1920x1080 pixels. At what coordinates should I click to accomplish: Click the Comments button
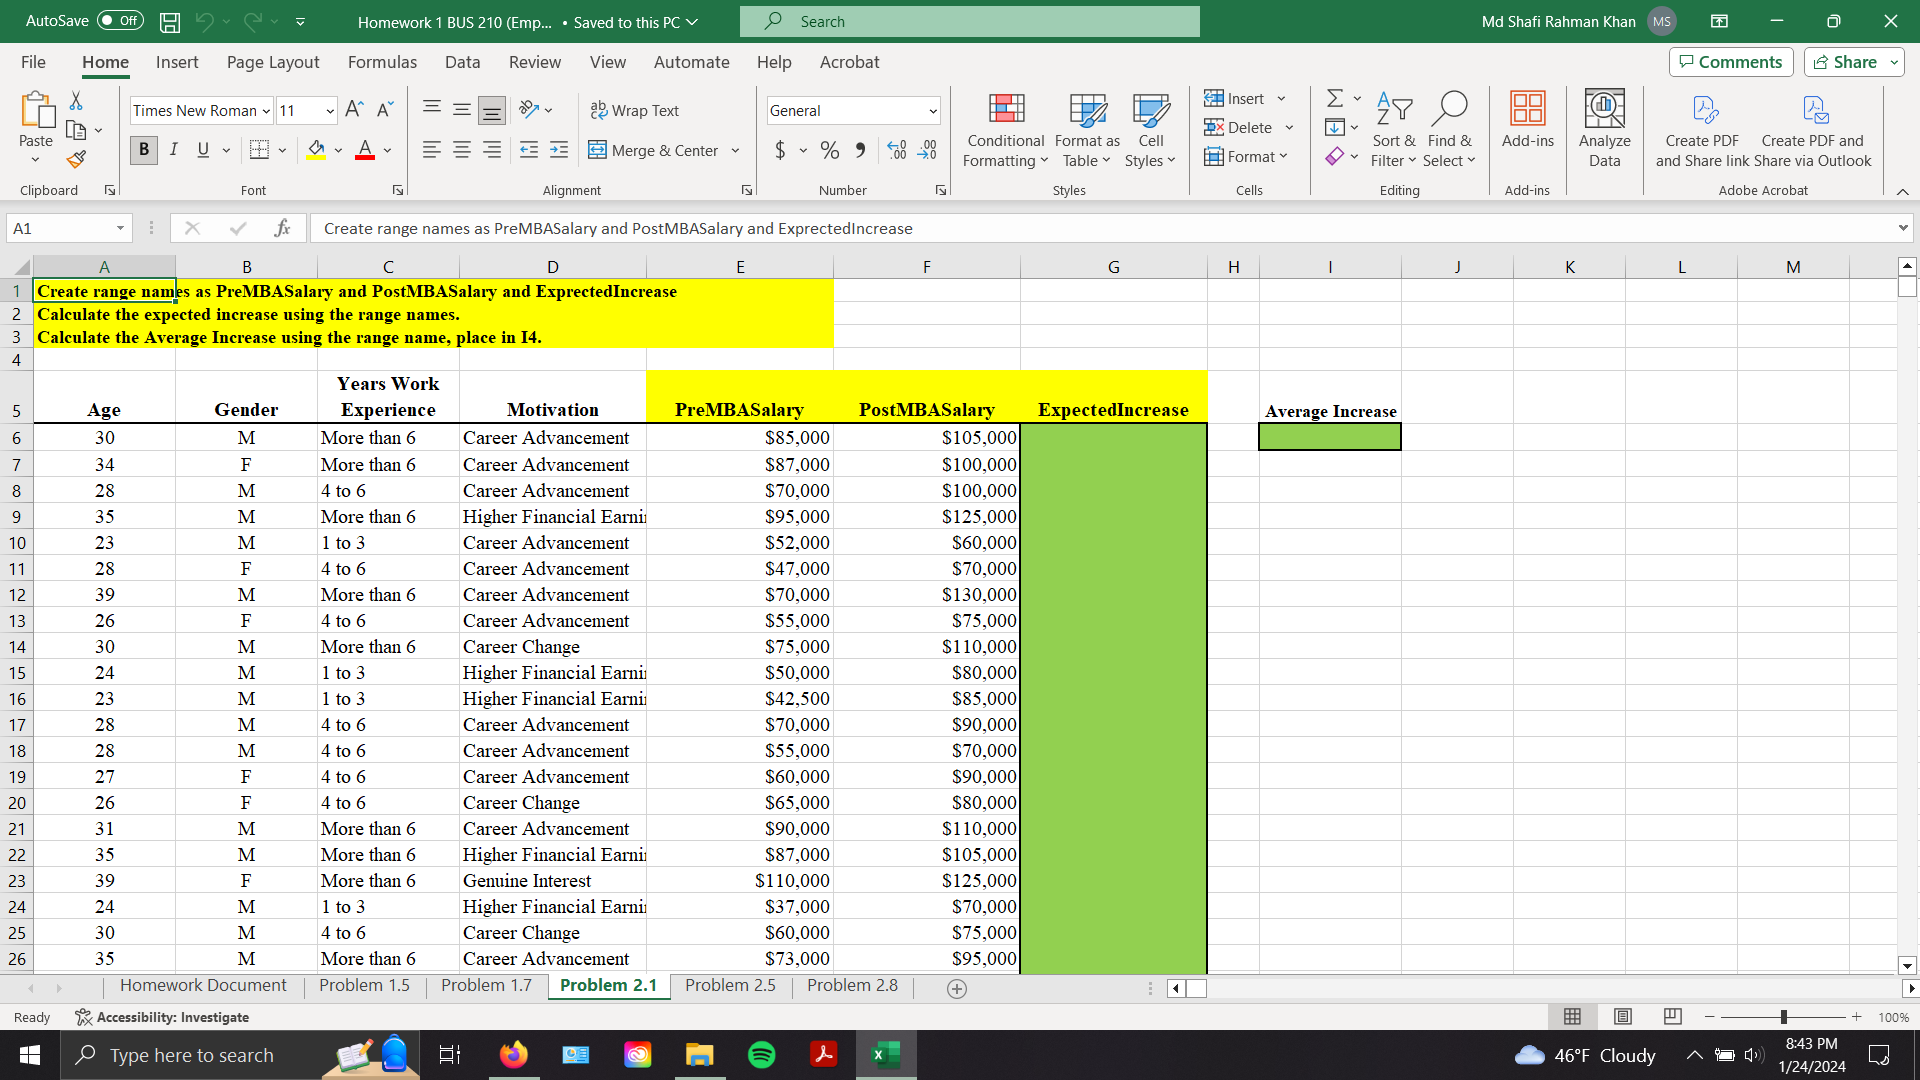[x=1730, y=61]
